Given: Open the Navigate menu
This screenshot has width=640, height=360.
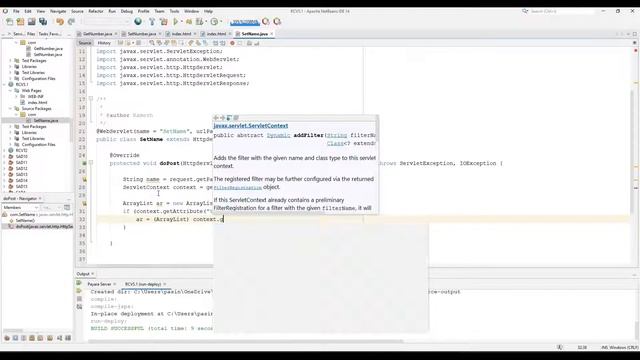Looking at the screenshot, I should [58, 11].
